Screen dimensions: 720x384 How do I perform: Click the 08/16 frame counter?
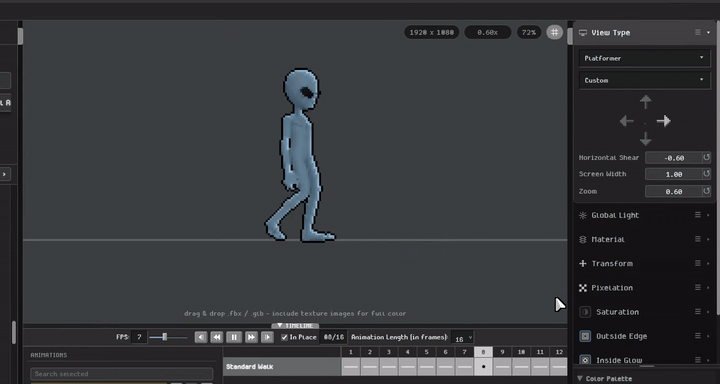(x=334, y=337)
